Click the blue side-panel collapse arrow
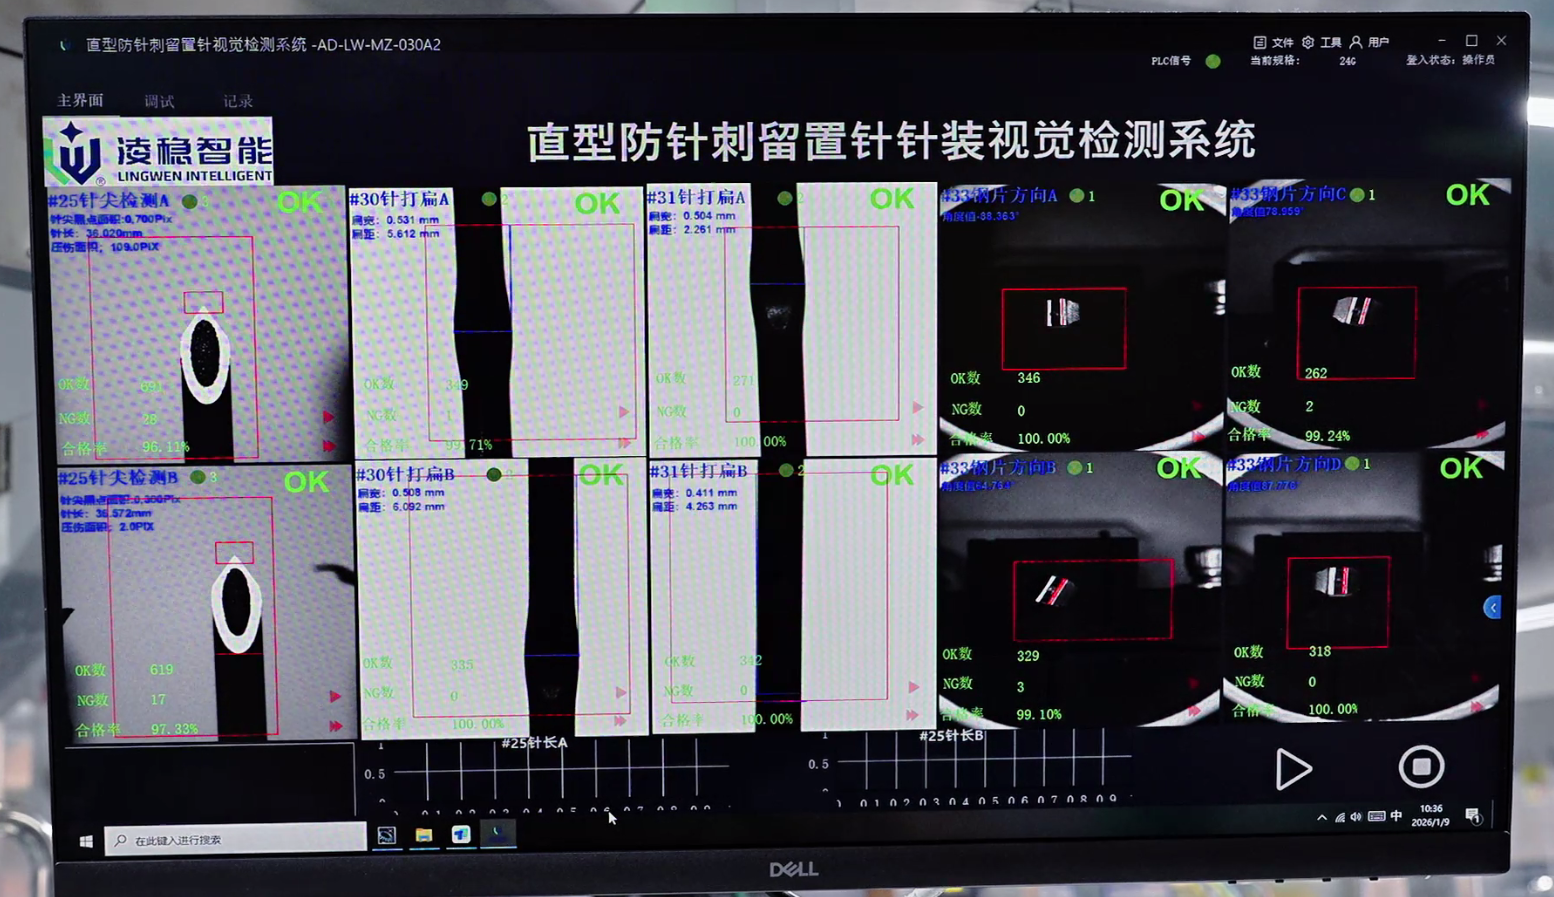Image resolution: width=1554 pixels, height=897 pixels. (1492, 608)
